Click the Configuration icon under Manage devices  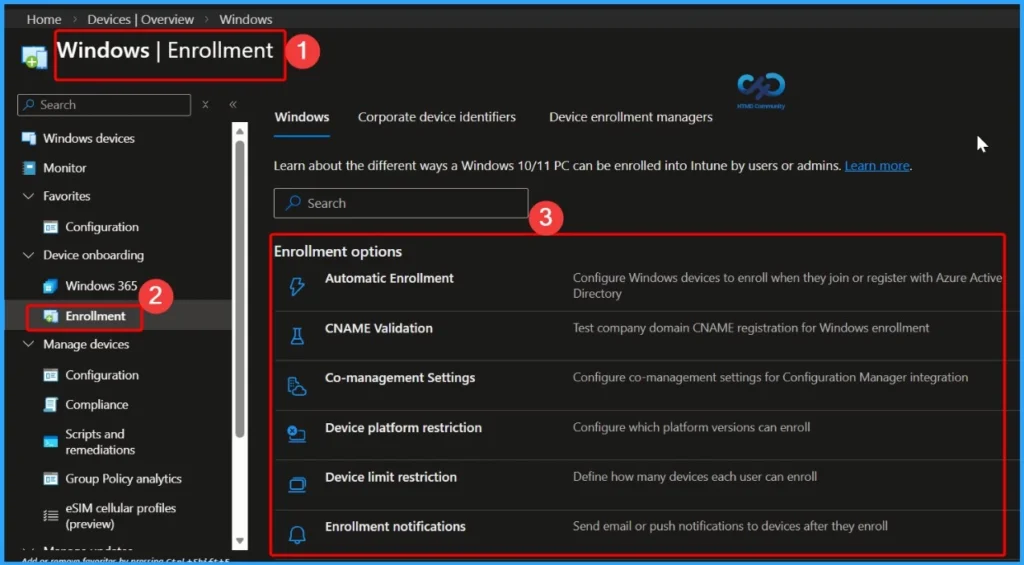coord(50,375)
